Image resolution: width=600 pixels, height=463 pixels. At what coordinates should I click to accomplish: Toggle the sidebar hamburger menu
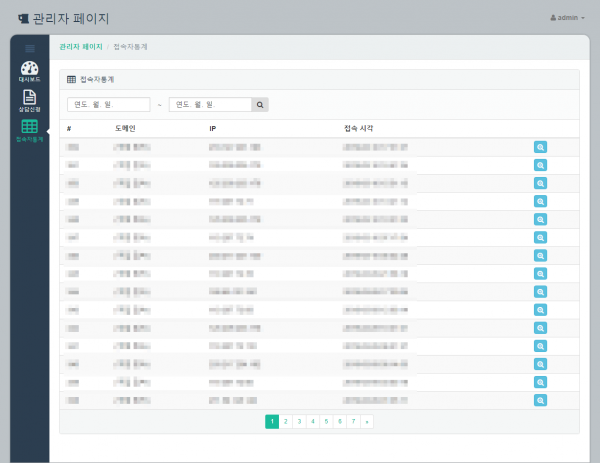pyautogui.click(x=30, y=49)
